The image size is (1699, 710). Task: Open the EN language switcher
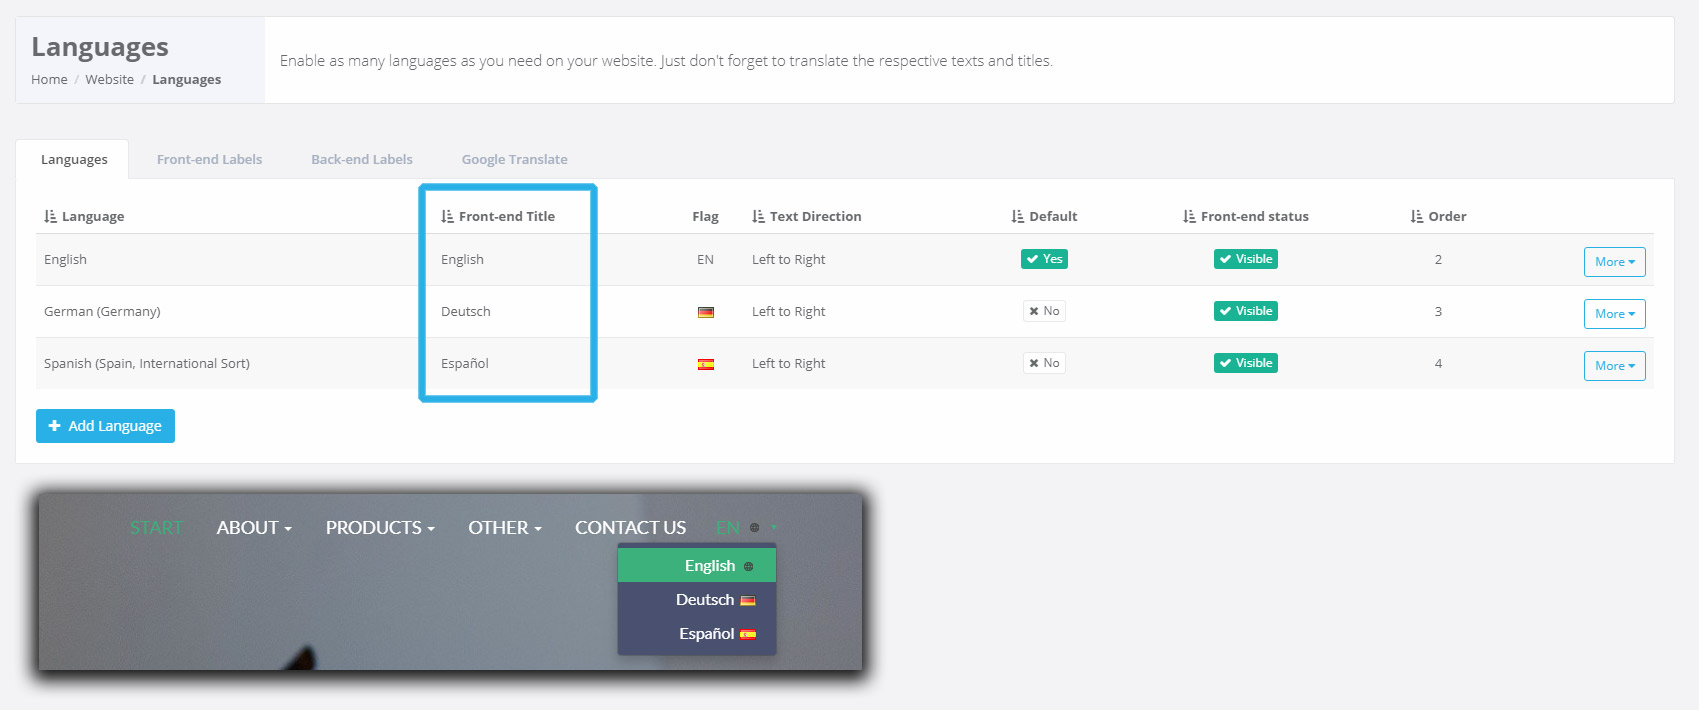pyautogui.click(x=746, y=528)
